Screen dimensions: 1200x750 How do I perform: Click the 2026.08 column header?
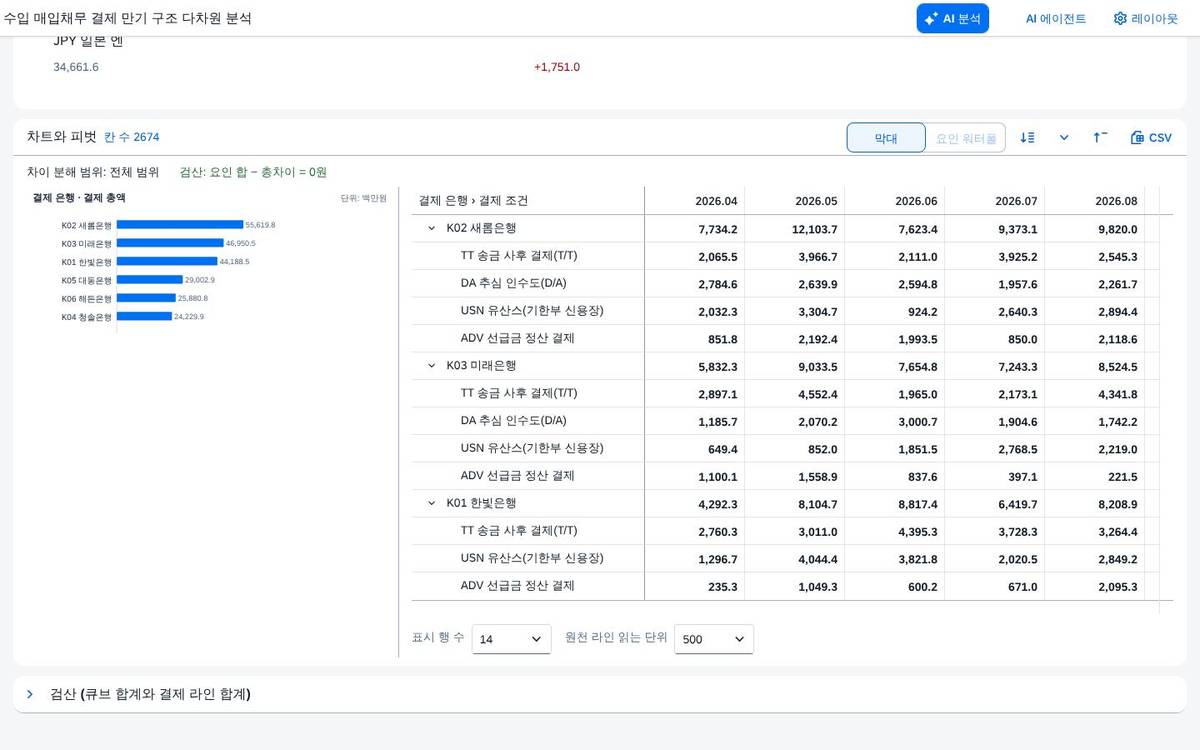[x=1095, y=201]
